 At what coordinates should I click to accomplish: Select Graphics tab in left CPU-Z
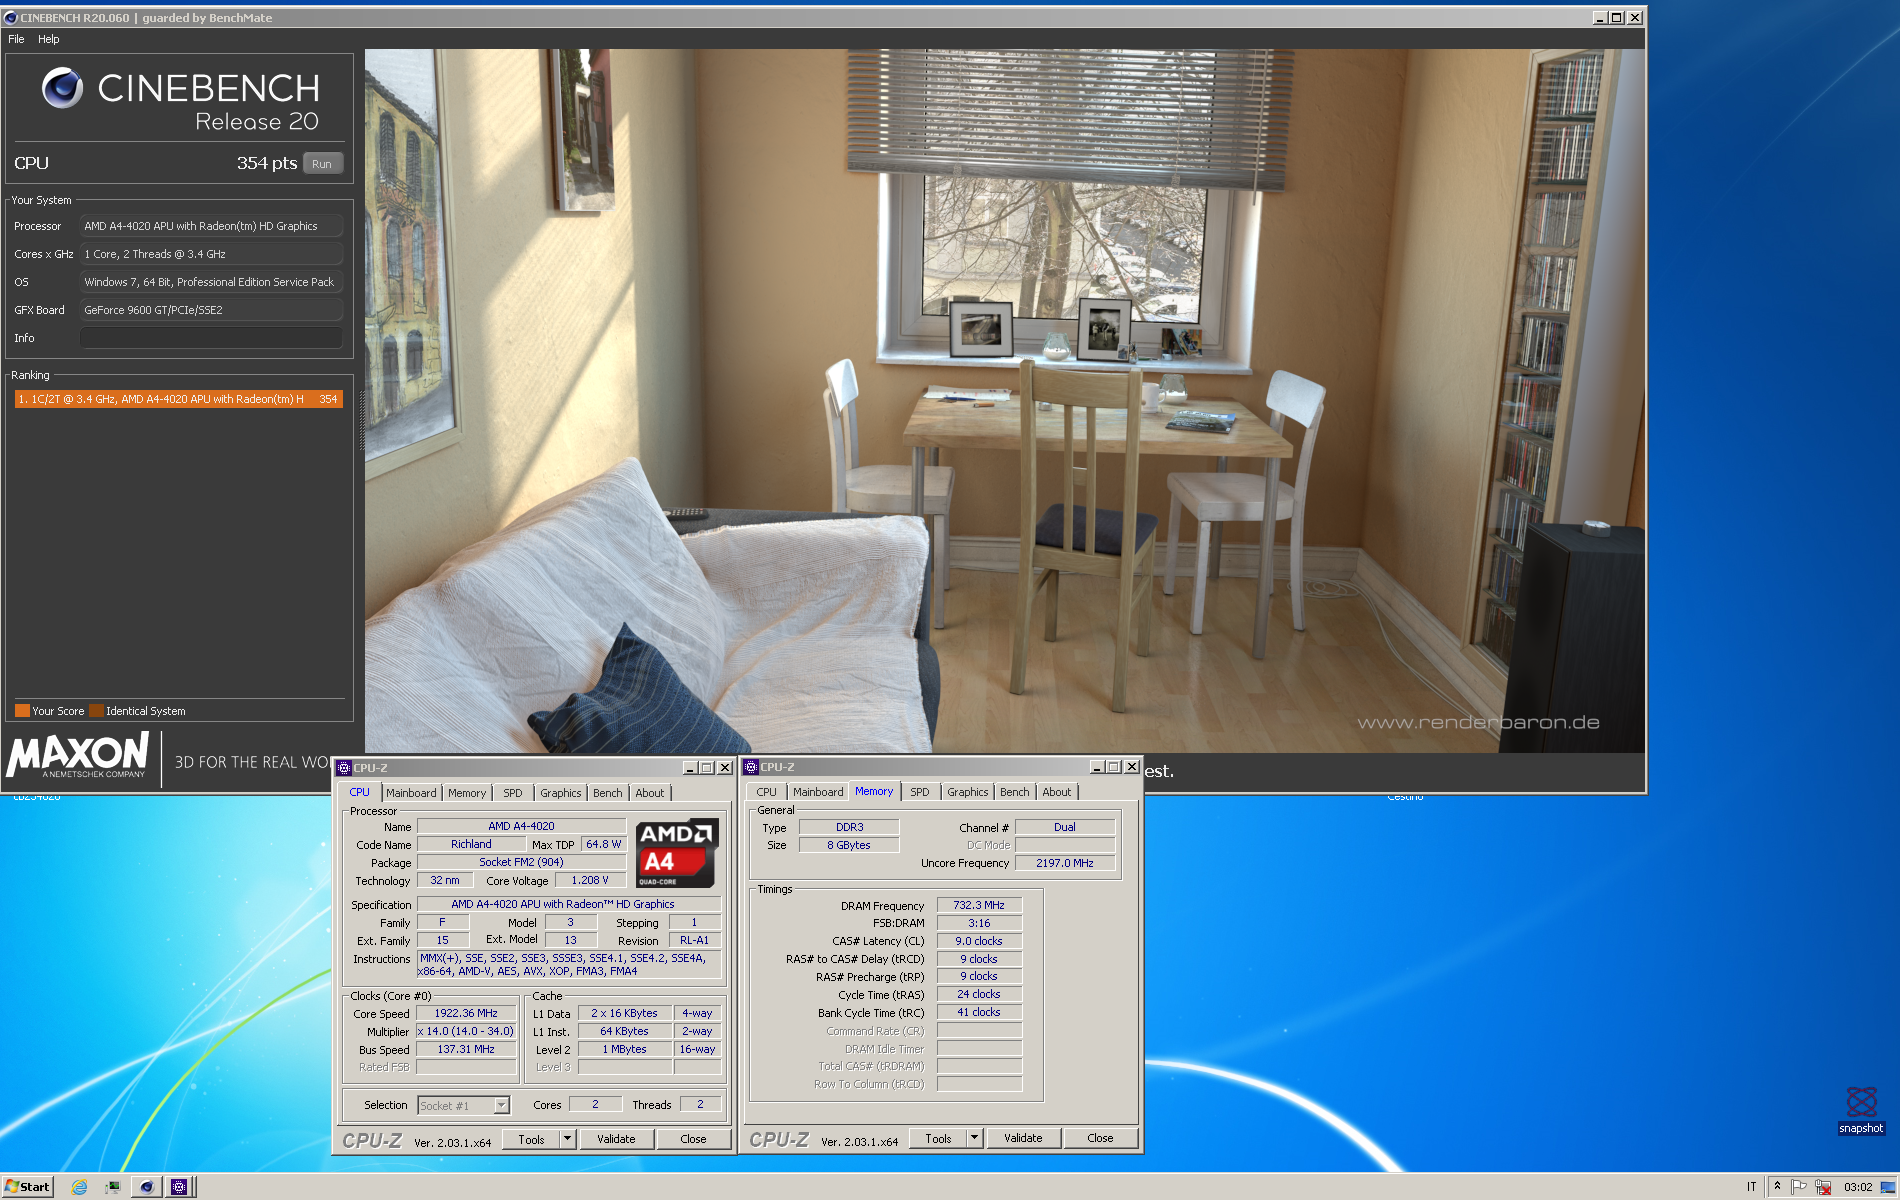tap(560, 793)
